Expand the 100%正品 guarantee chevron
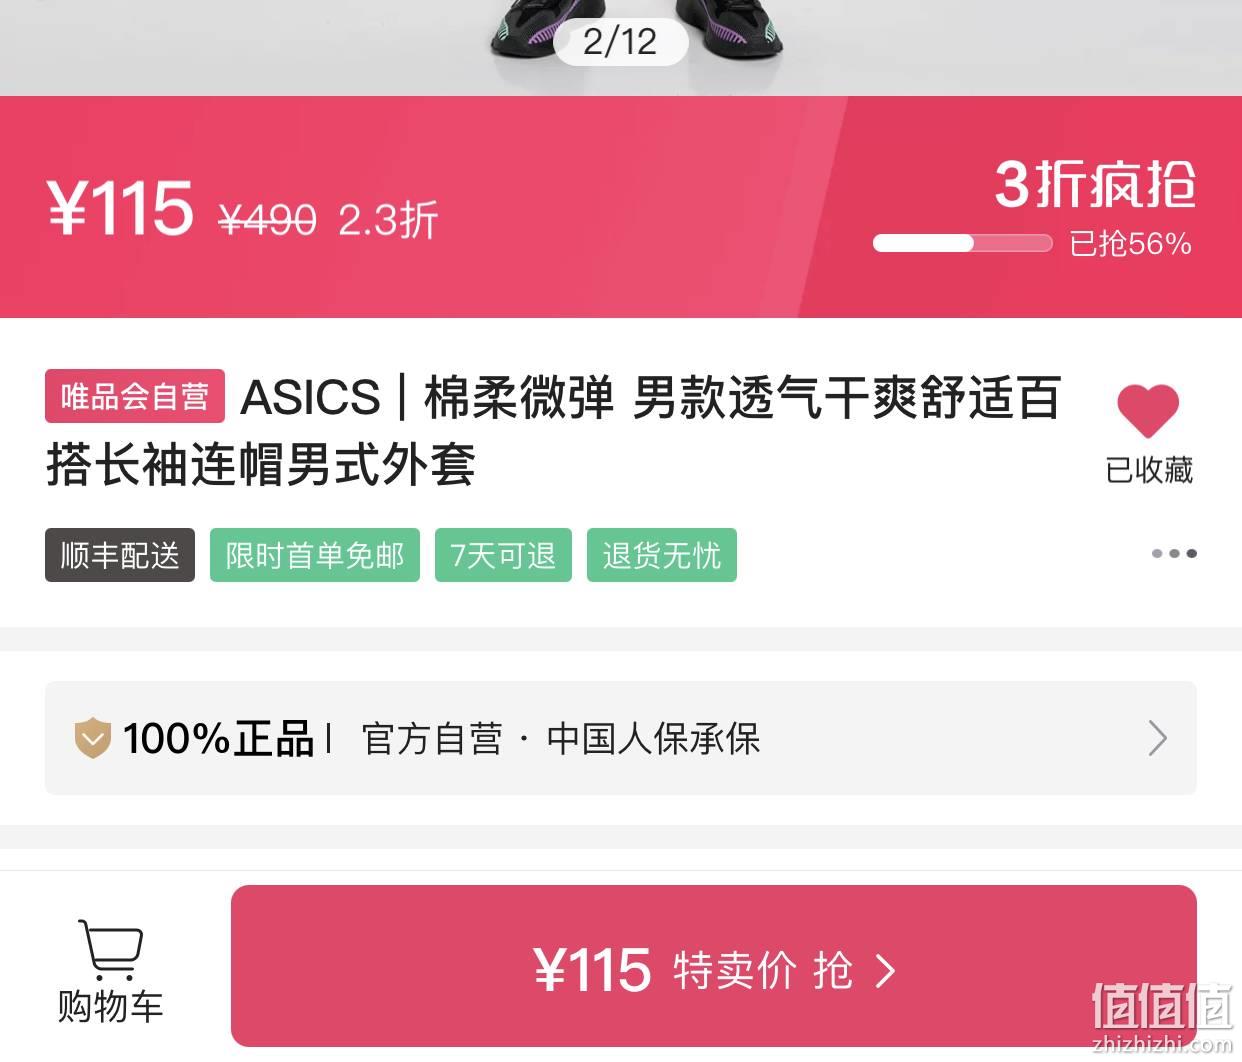The height and width of the screenshot is (1062, 1242). click(1157, 738)
